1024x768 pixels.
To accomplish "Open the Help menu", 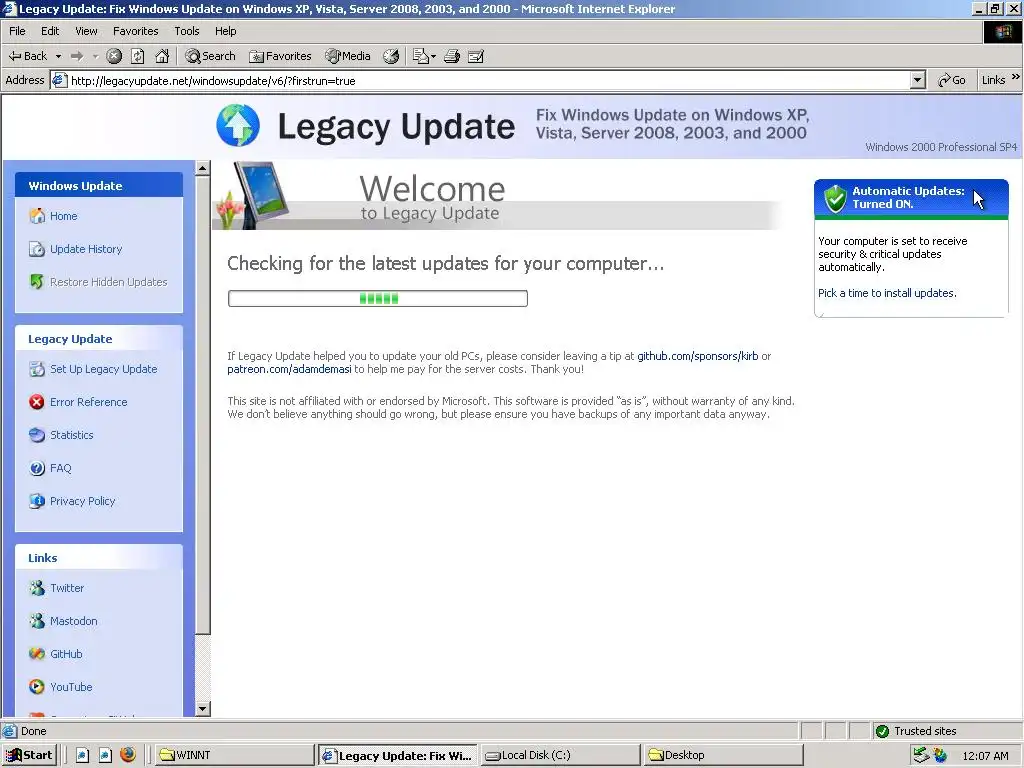I will [x=226, y=31].
